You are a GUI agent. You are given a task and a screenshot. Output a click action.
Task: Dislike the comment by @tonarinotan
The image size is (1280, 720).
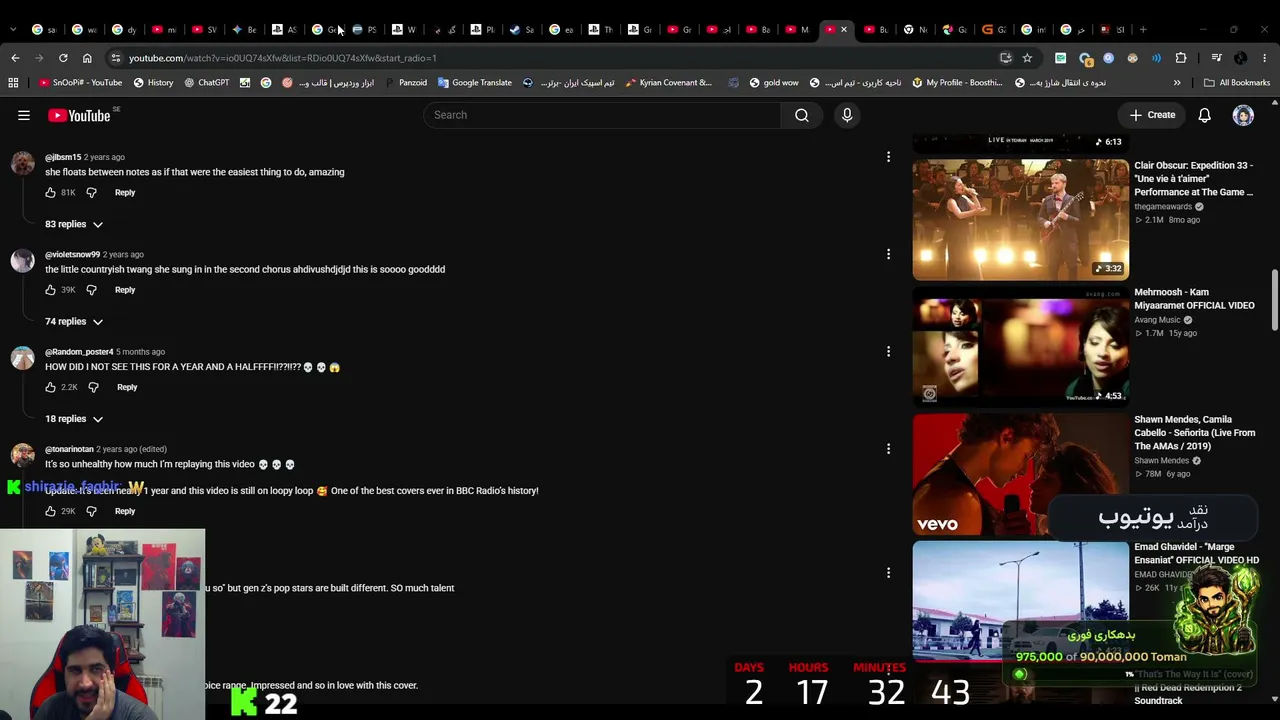tap(91, 511)
